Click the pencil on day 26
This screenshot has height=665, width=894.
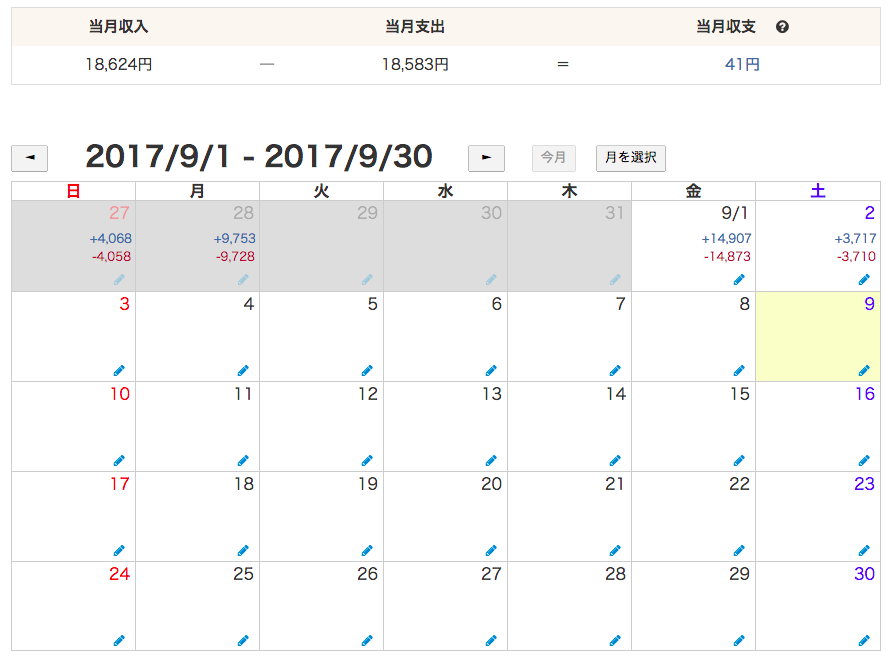pyautogui.click(x=367, y=640)
